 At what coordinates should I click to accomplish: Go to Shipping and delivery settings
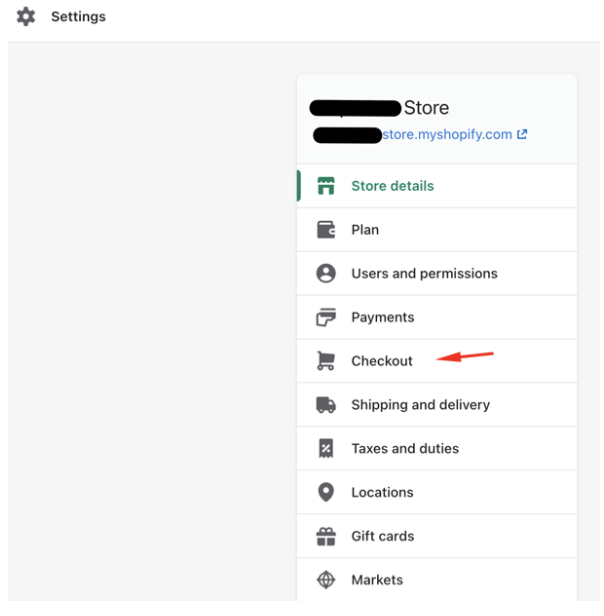(437, 405)
